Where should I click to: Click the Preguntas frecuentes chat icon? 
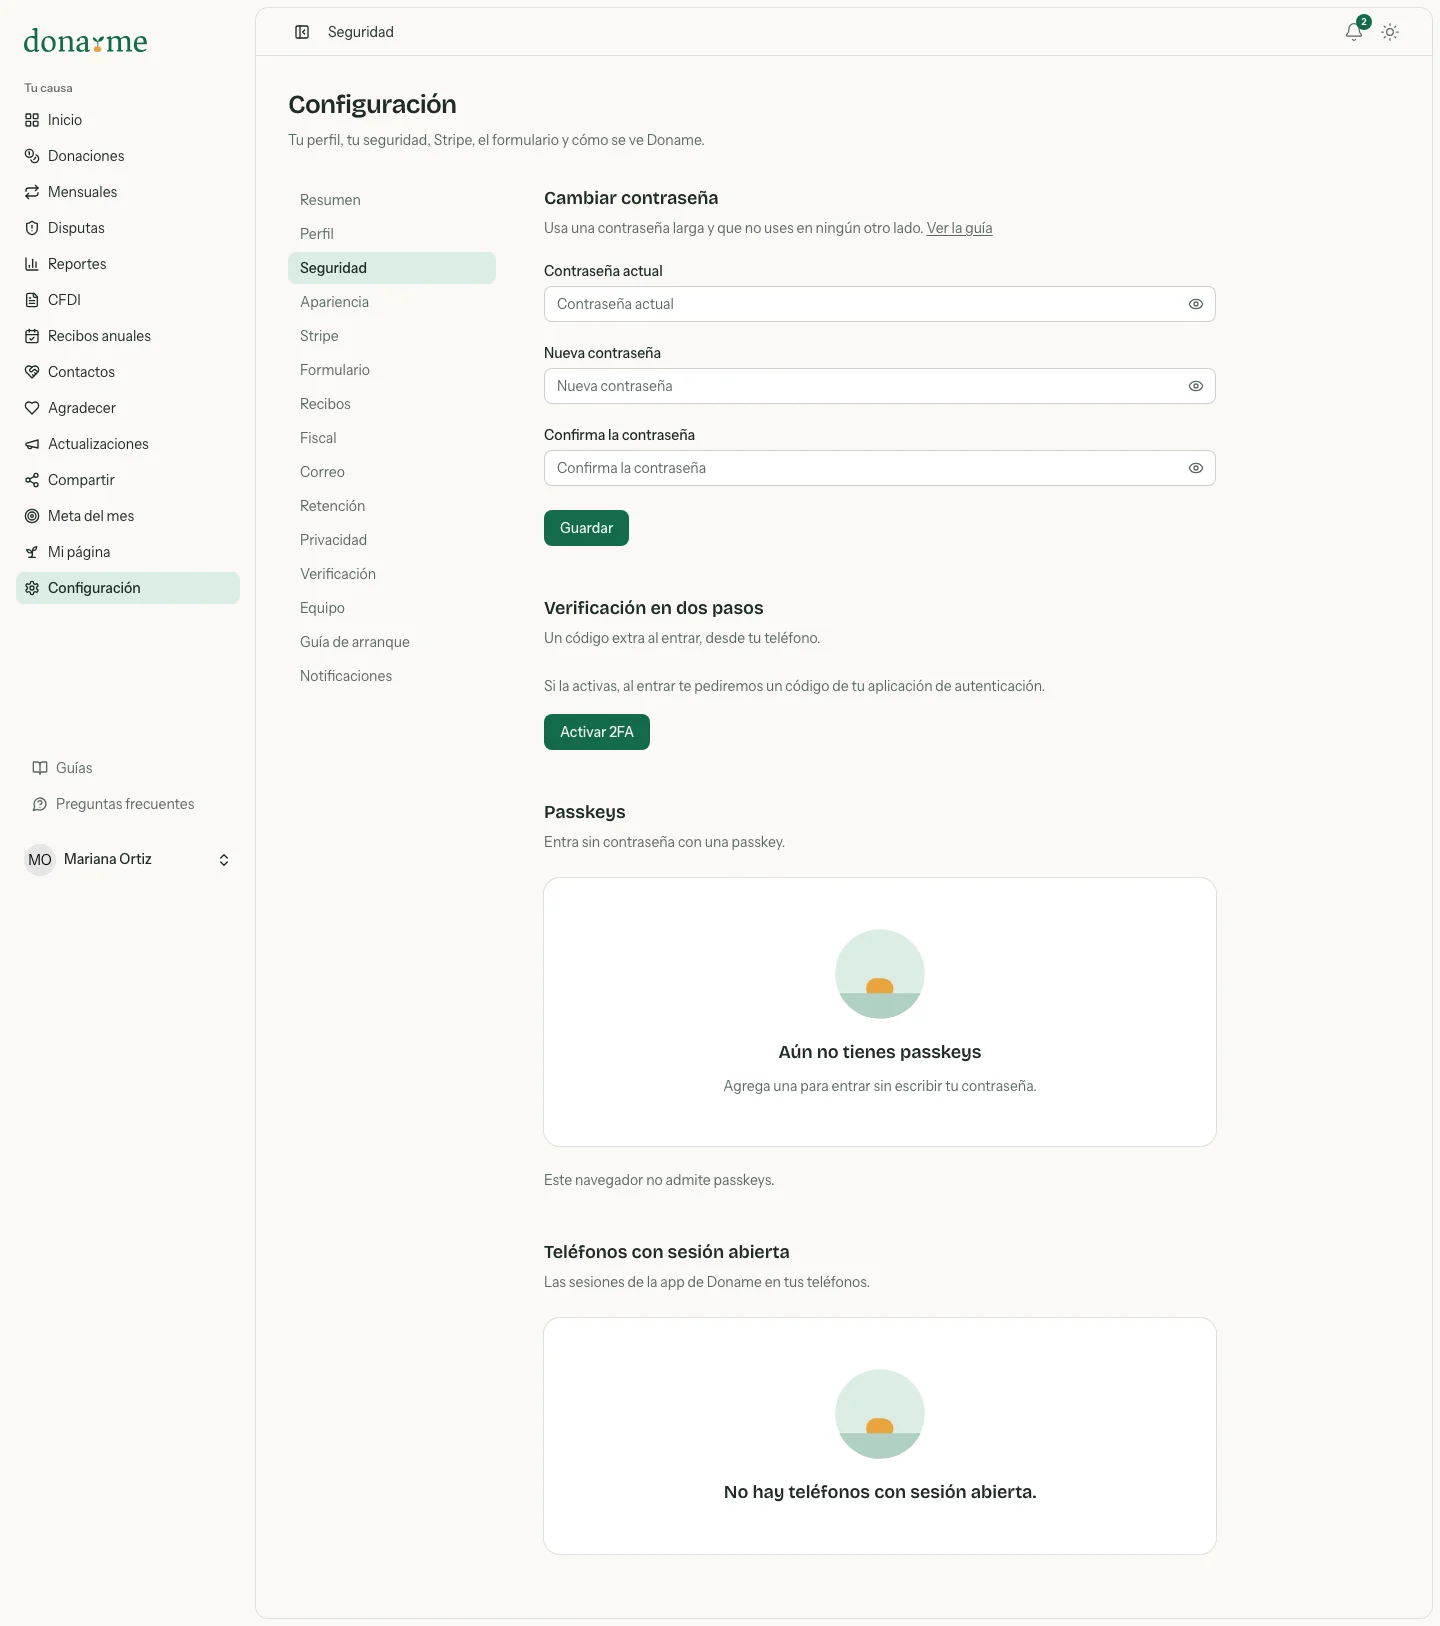click(x=40, y=804)
